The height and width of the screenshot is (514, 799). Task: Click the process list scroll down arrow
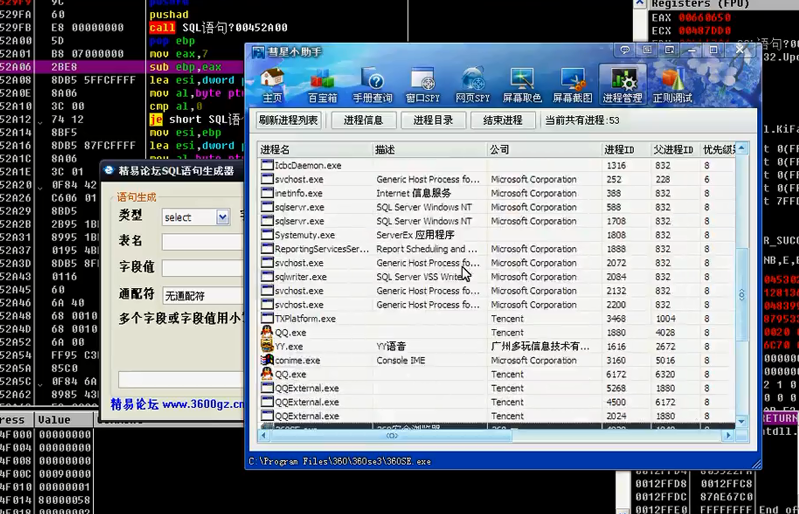pyautogui.click(x=741, y=423)
